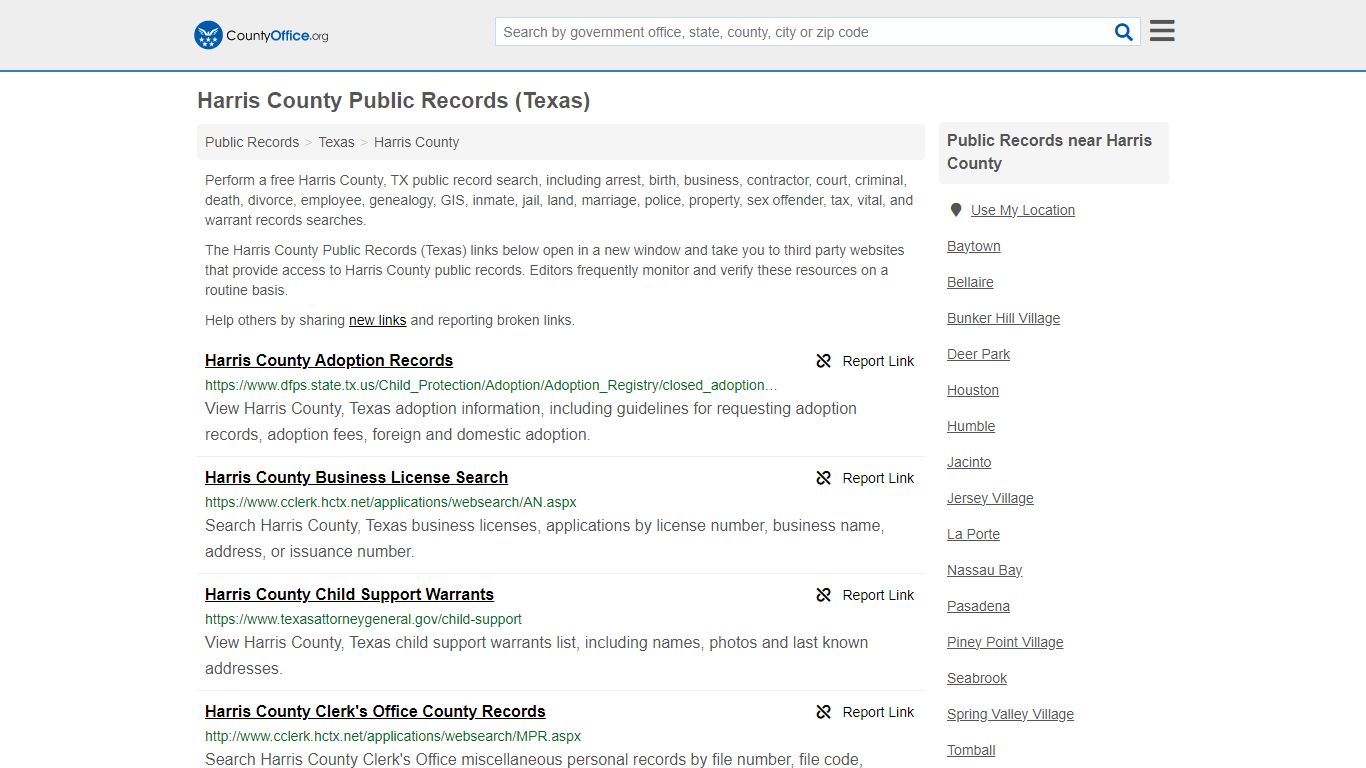This screenshot has width=1366, height=768.
Task: Go to Texas breadcrumb
Action: (336, 142)
